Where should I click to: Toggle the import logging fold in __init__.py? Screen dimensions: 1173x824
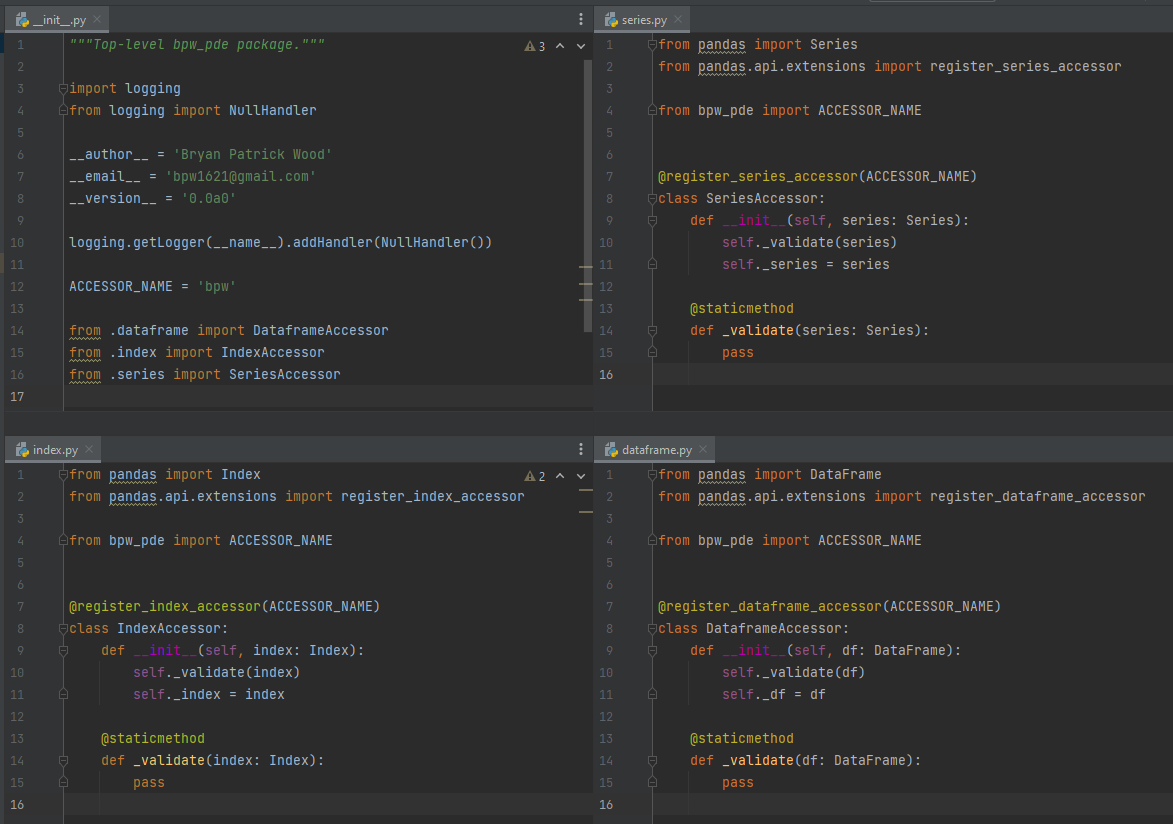(x=64, y=88)
